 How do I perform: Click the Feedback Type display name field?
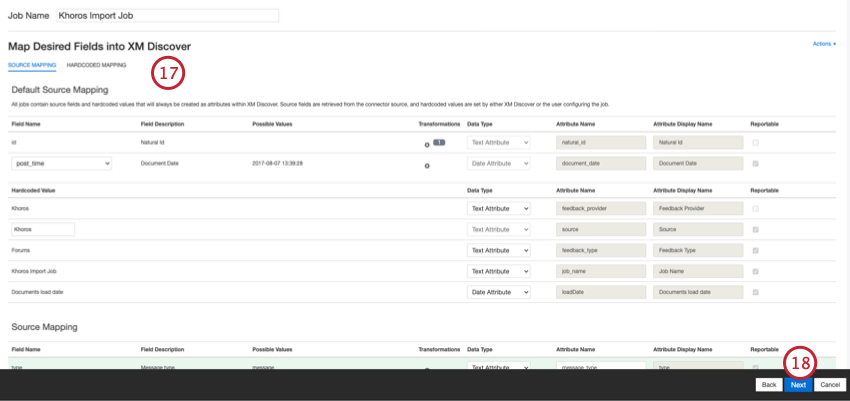[698, 250]
